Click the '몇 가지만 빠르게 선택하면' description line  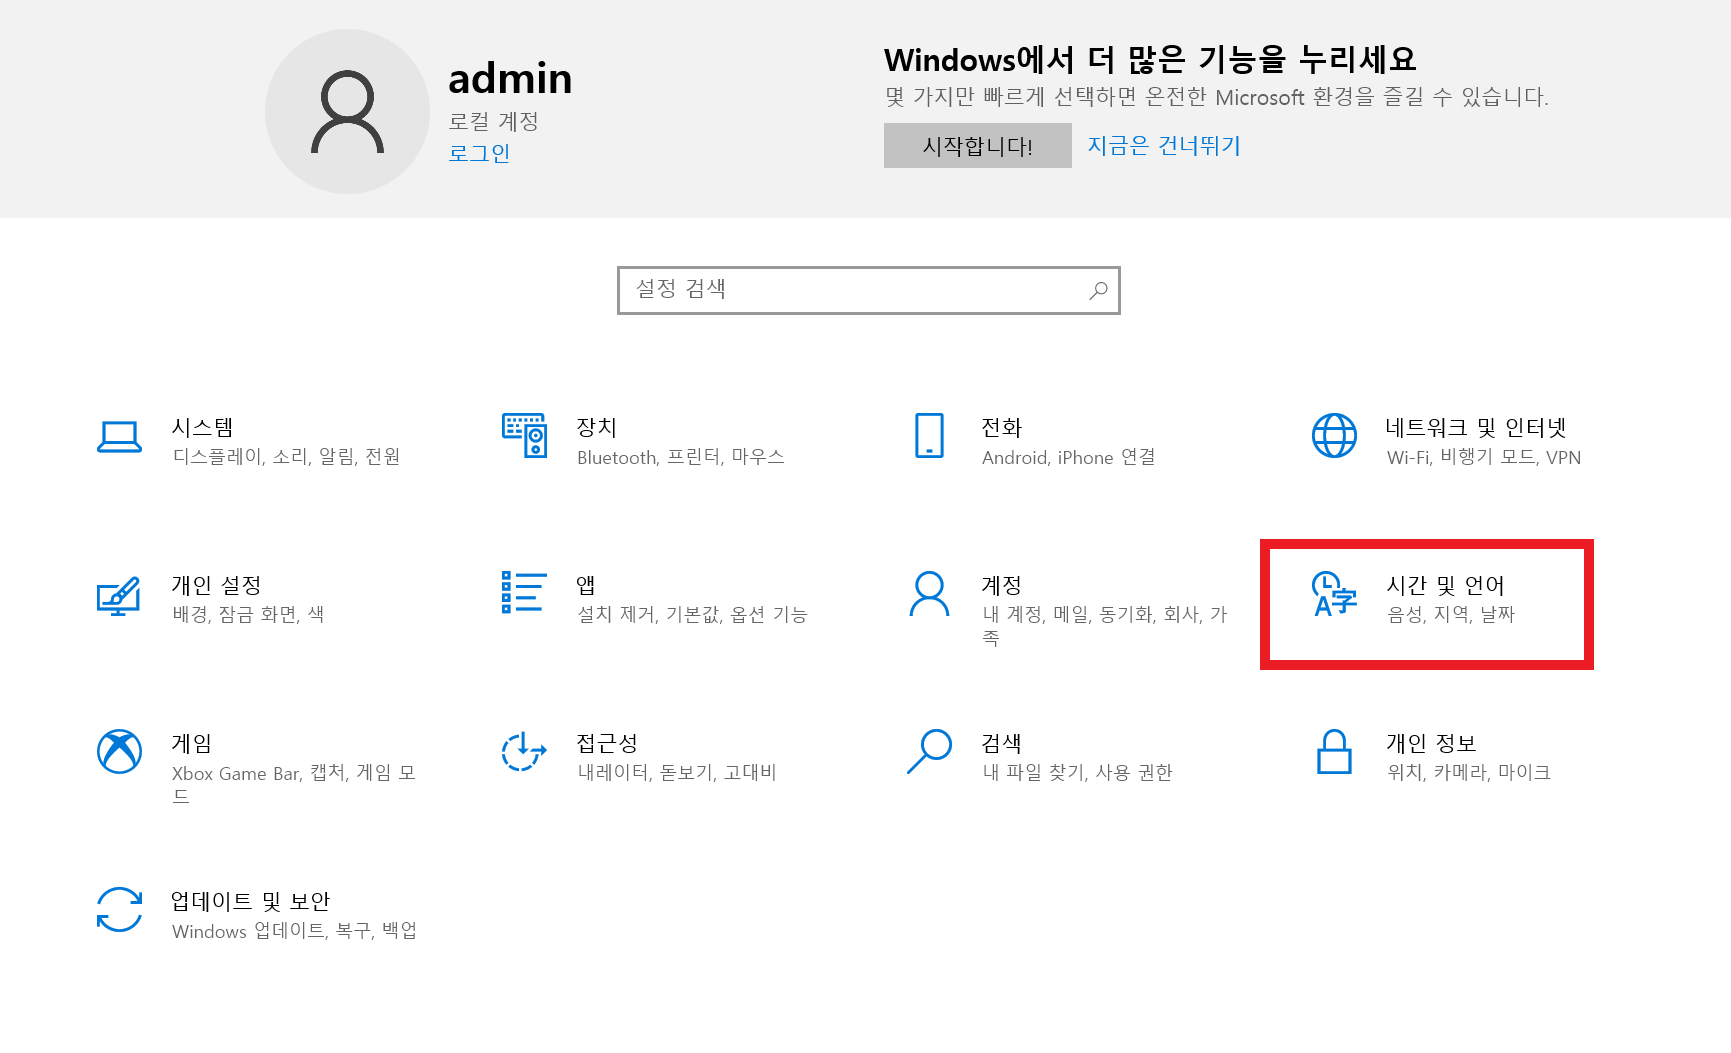[x=1216, y=97]
